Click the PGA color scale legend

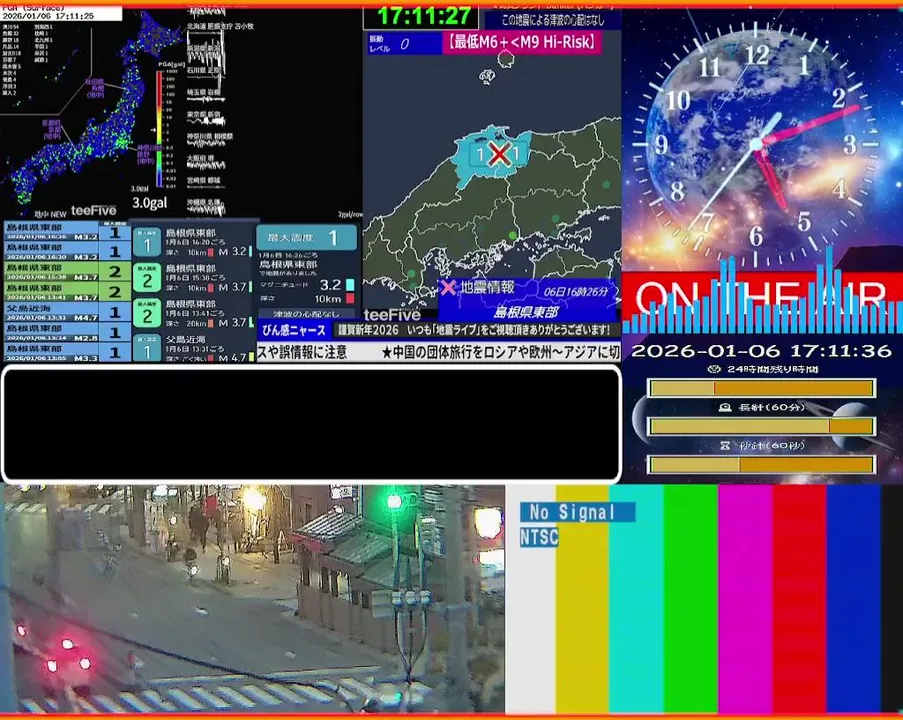160,128
